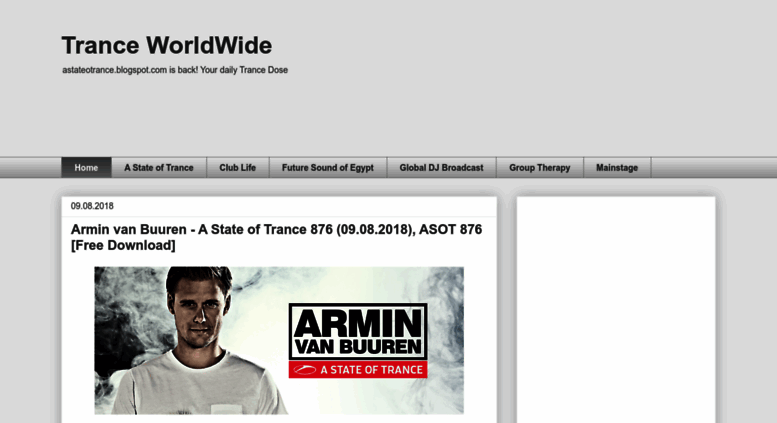
Task: Select the Future Sound of Egypt tab
Action: 328,167
